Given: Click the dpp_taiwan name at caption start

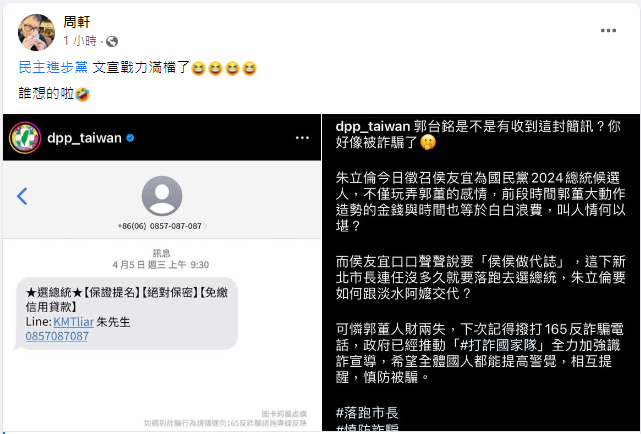Looking at the screenshot, I should (x=372, y=127).
